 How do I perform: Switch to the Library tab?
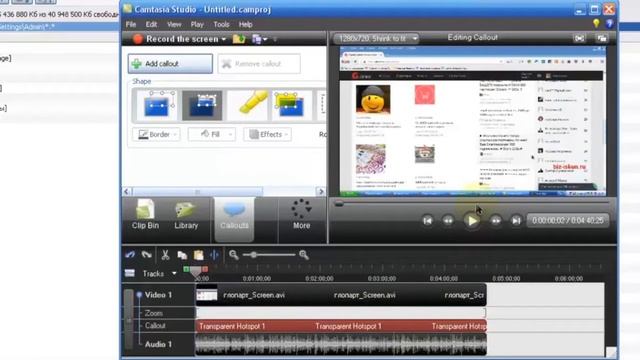click(186, 215)
